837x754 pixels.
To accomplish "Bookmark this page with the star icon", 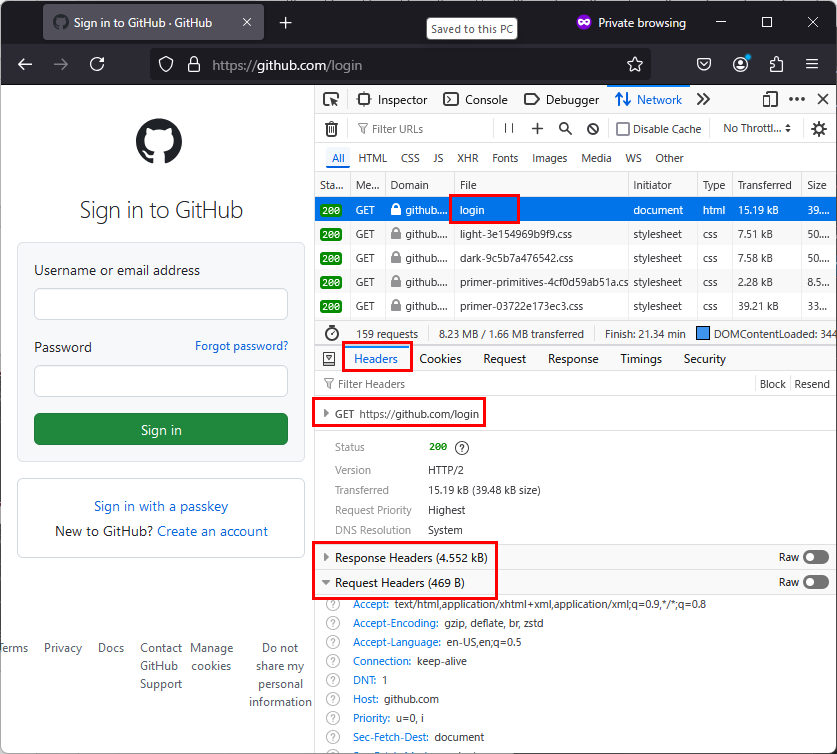I will [635, 65].
